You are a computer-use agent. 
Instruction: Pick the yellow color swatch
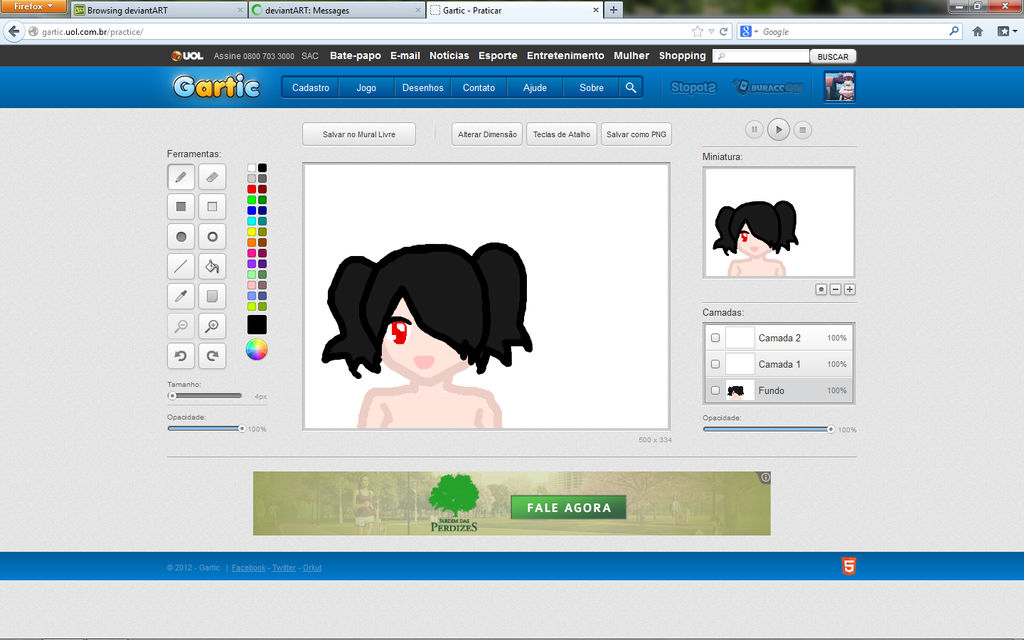point(251,232)
